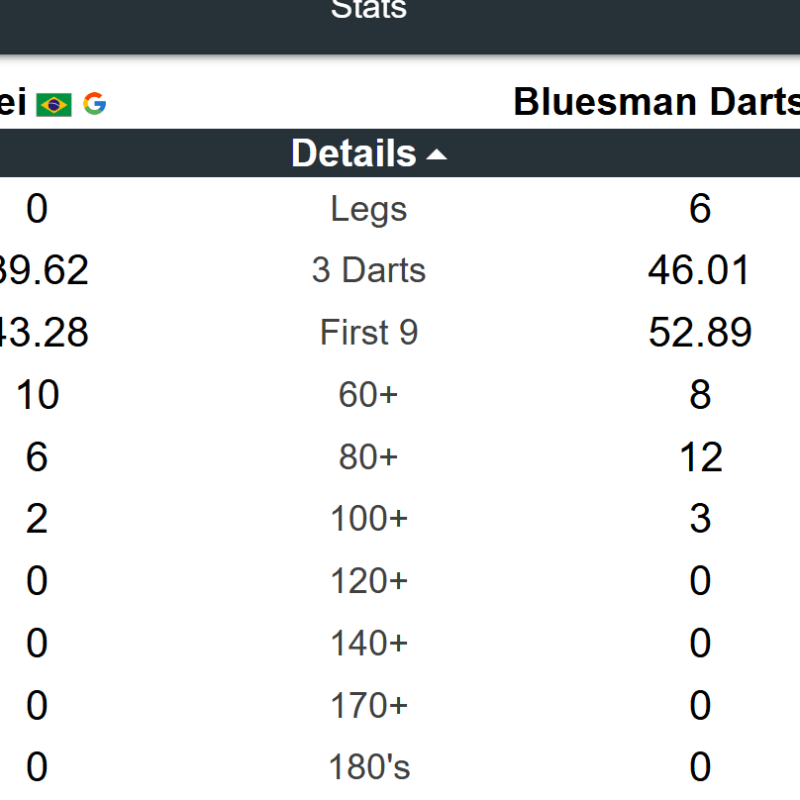This screenshot has height=800, width=800.
Task: Click the Details header label
Action: tap(354, 153)
